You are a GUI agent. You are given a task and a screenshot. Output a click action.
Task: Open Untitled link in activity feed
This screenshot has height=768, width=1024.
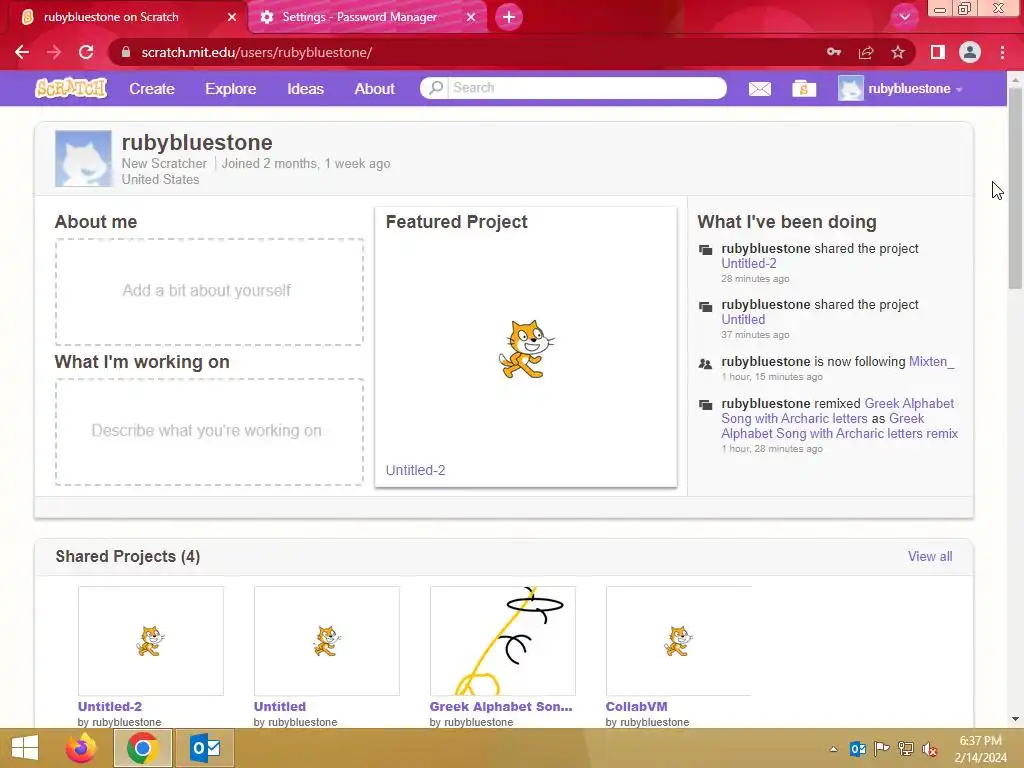point(743,320)
